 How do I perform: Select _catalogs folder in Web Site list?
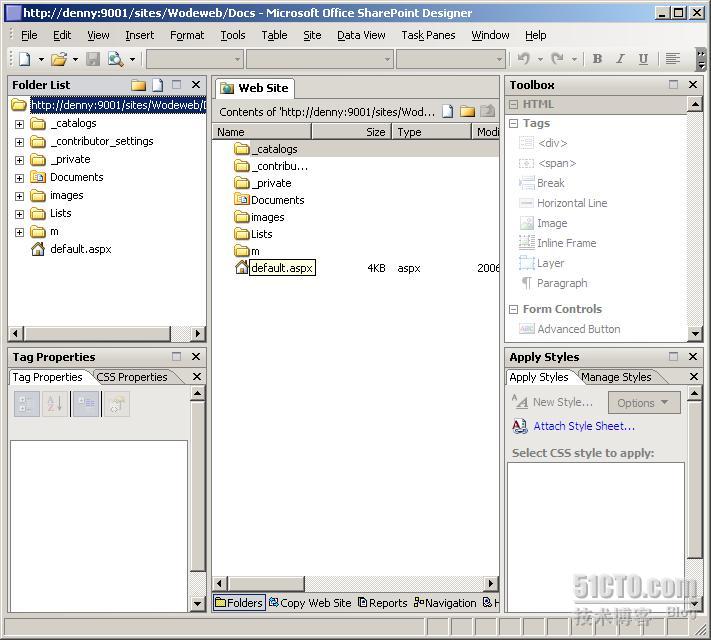(277, 149)
